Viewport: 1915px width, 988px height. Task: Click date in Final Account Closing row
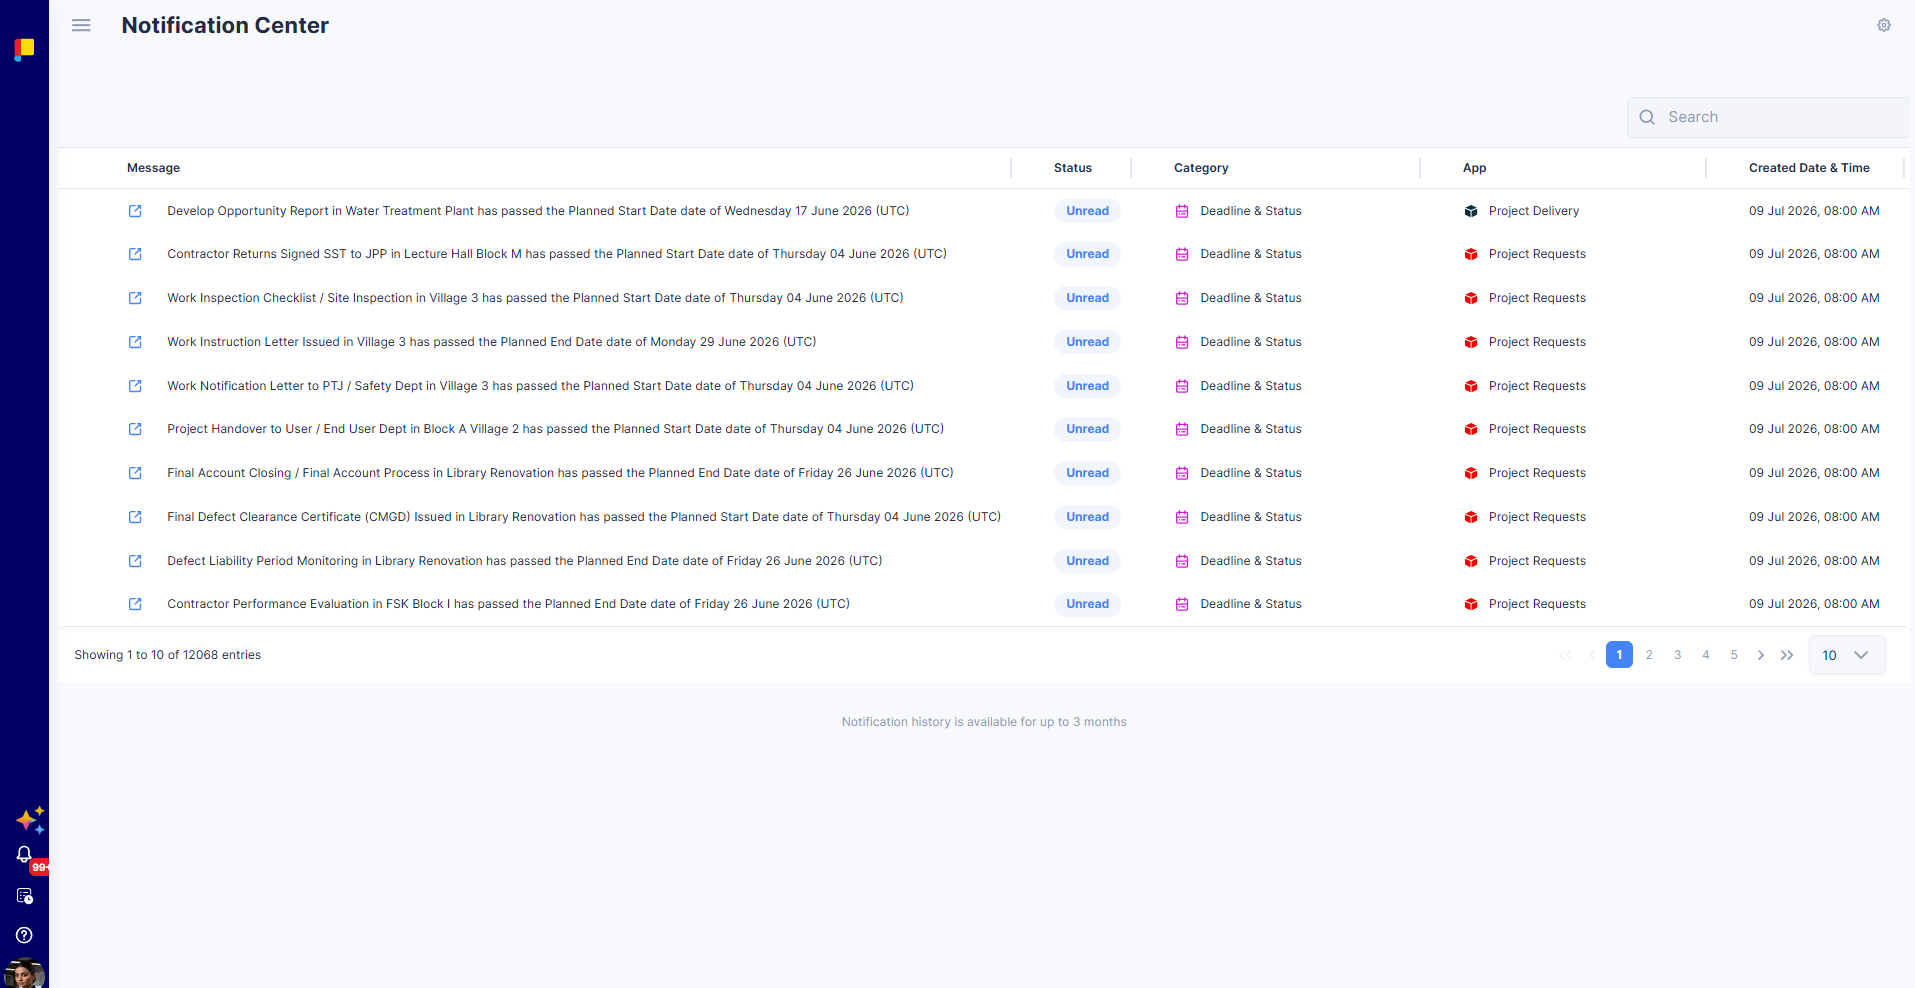(x=1814, y=473)
